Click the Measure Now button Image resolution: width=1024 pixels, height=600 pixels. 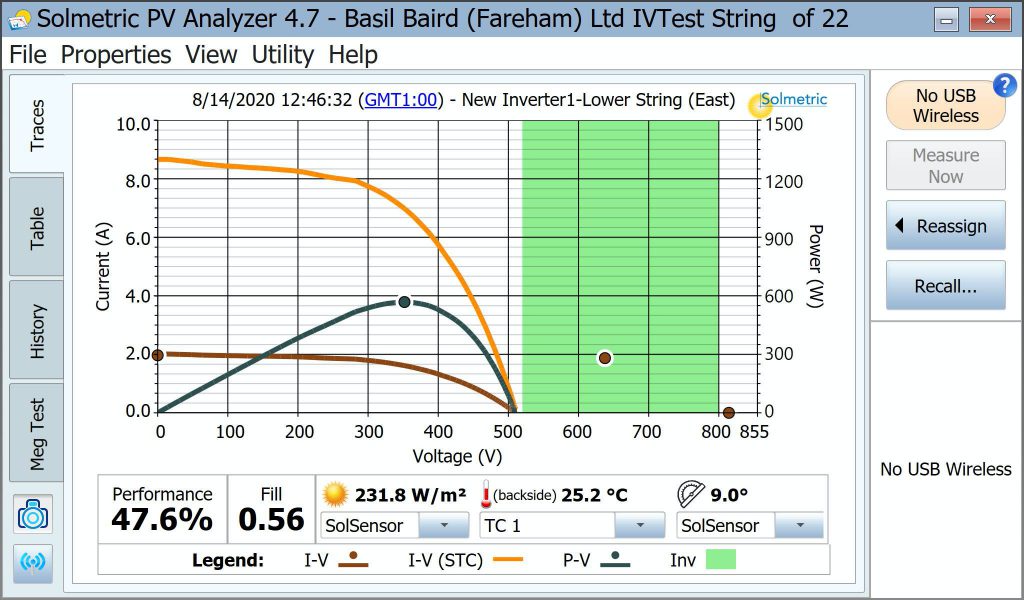point(946,166)
